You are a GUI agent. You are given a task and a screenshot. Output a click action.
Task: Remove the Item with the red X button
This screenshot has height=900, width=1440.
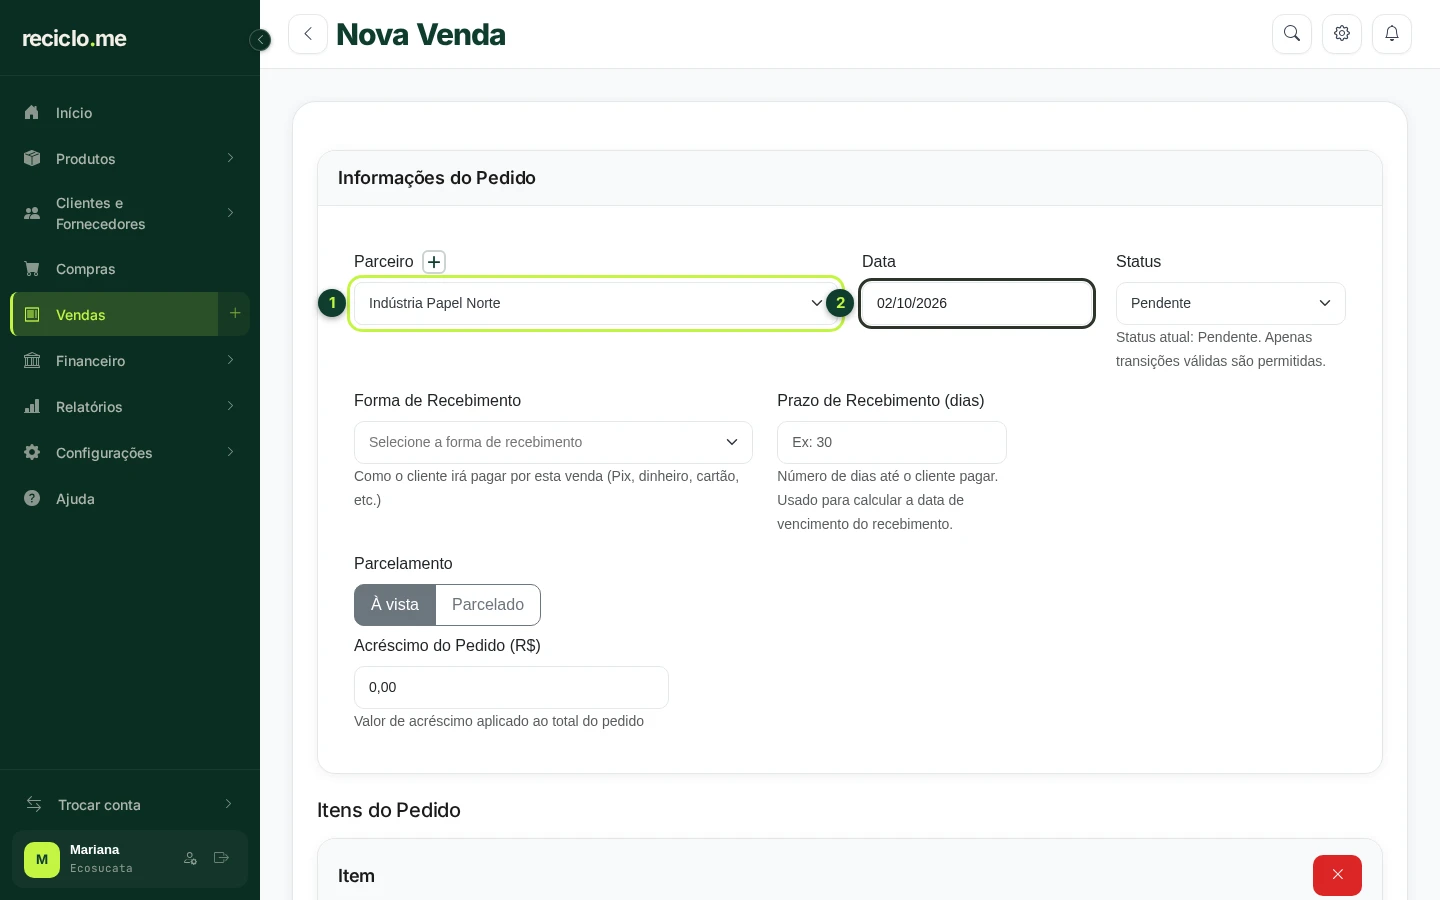(1337, 875)
